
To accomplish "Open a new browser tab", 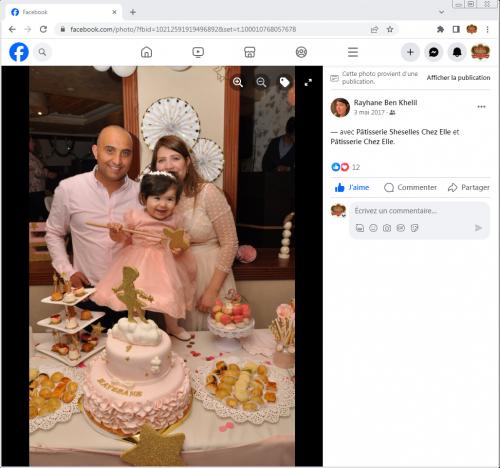I will [x=133, y=12].
